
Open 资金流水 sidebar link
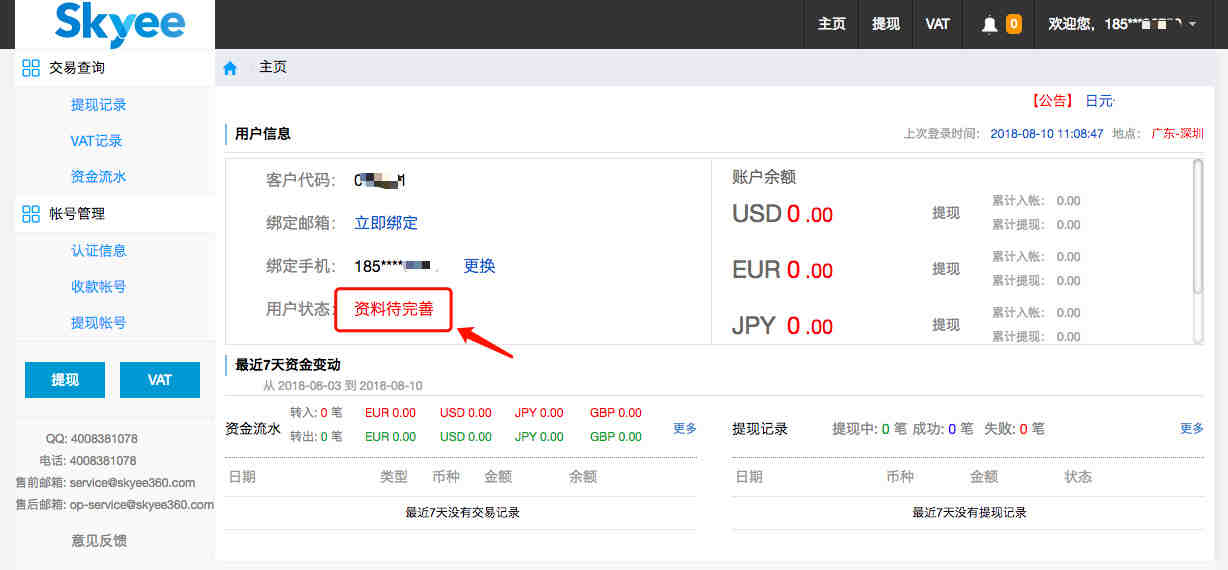point(98,177)
